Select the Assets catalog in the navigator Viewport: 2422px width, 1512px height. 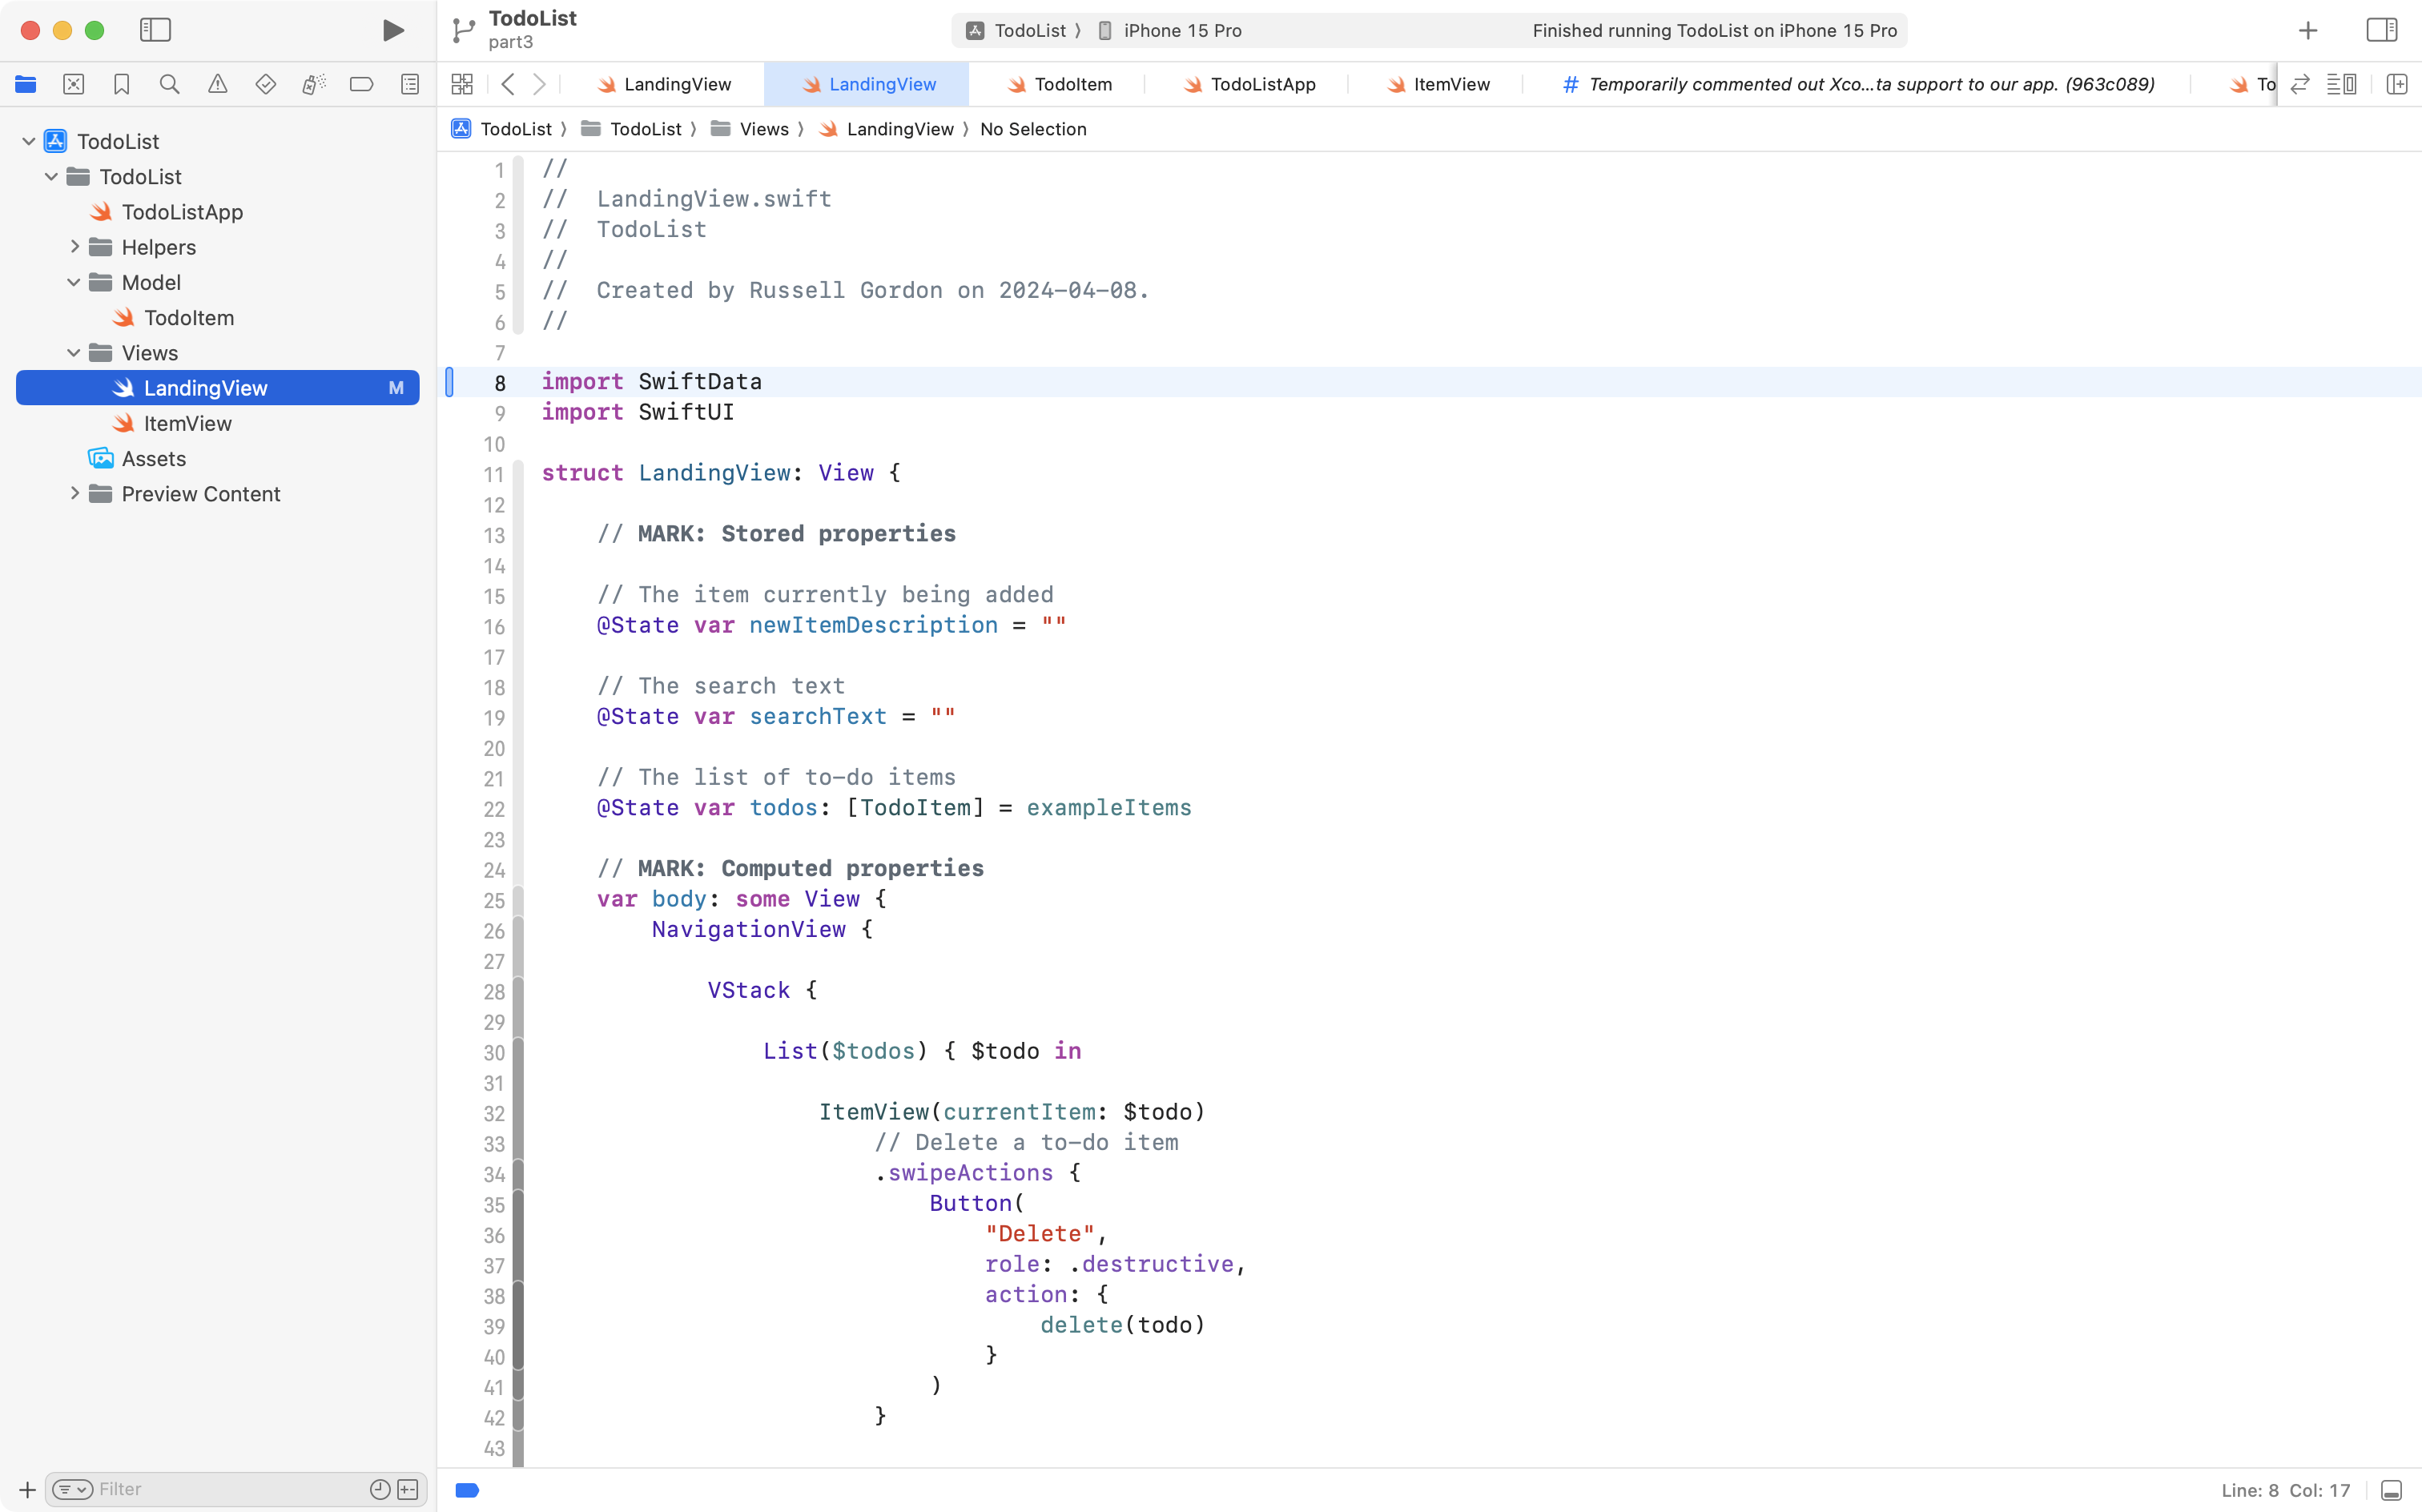[154, 458]
